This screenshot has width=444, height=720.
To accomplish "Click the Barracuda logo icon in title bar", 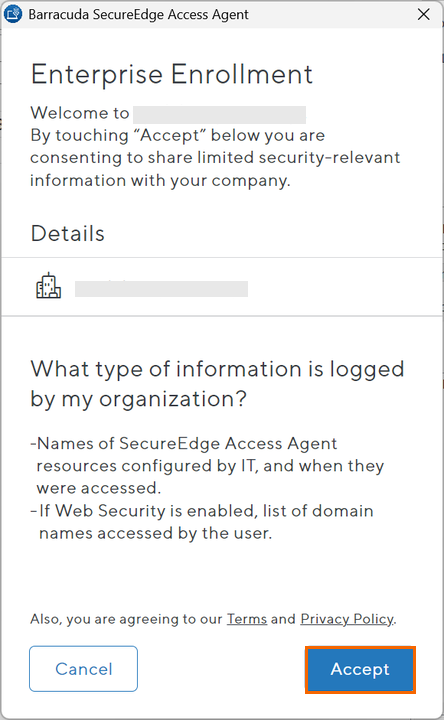I will (x=12, y=14).
